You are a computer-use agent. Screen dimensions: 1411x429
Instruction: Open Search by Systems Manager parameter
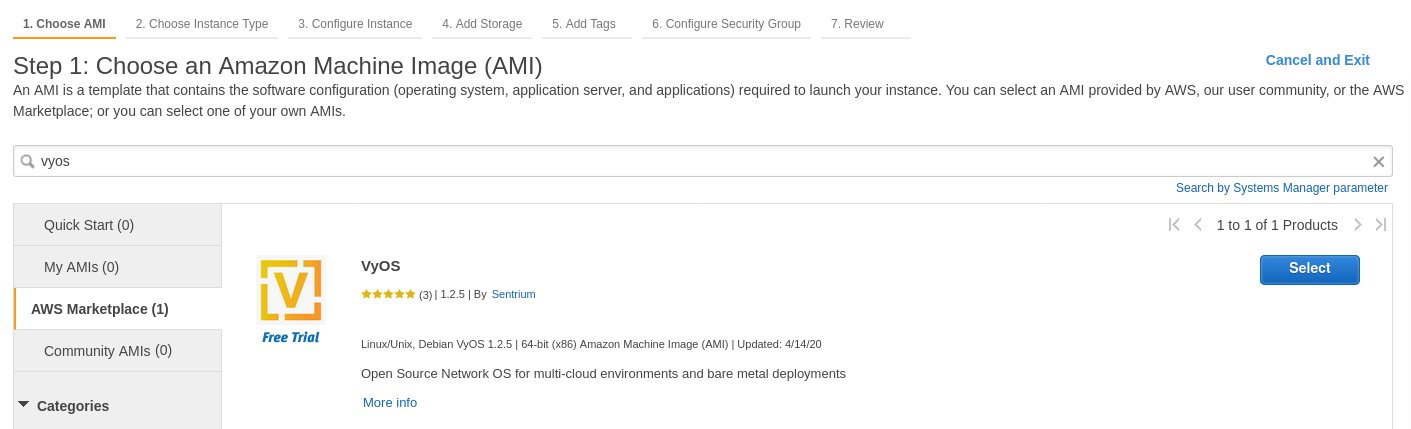pos(1281,188)
